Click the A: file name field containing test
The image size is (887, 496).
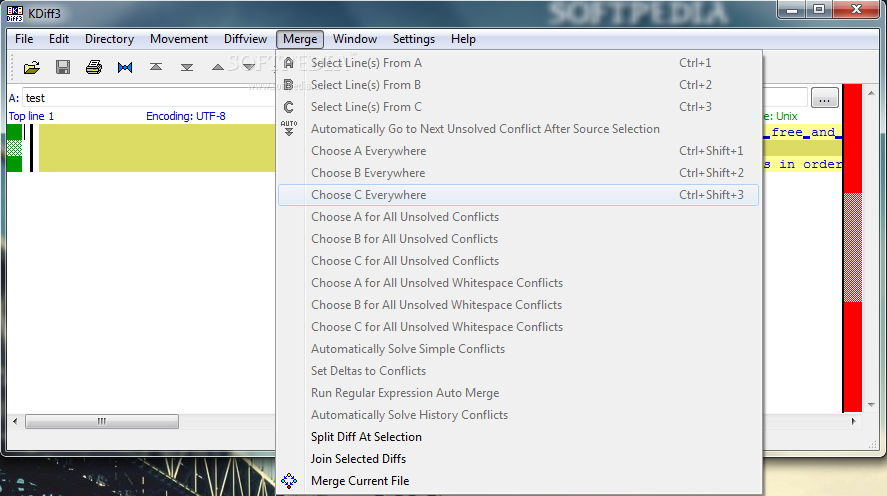(x=149, y=98)
